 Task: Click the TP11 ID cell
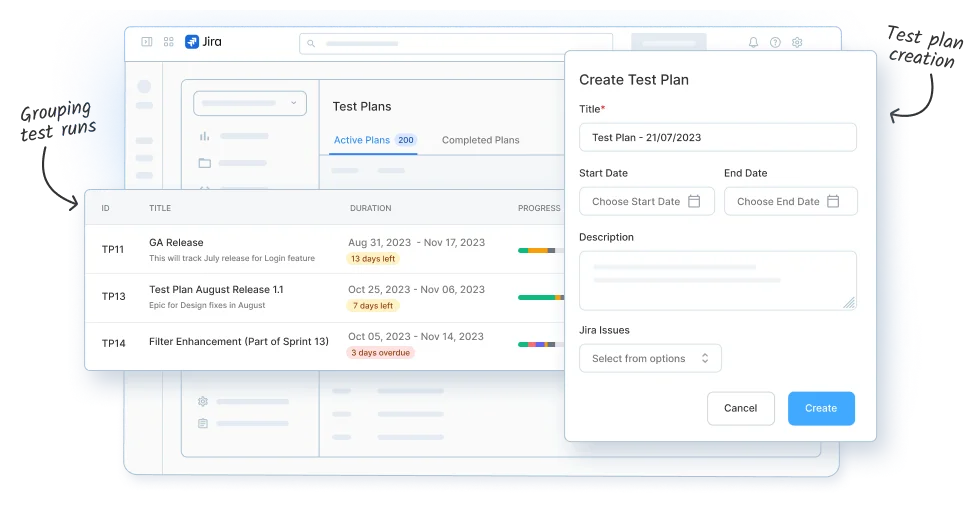113,249
